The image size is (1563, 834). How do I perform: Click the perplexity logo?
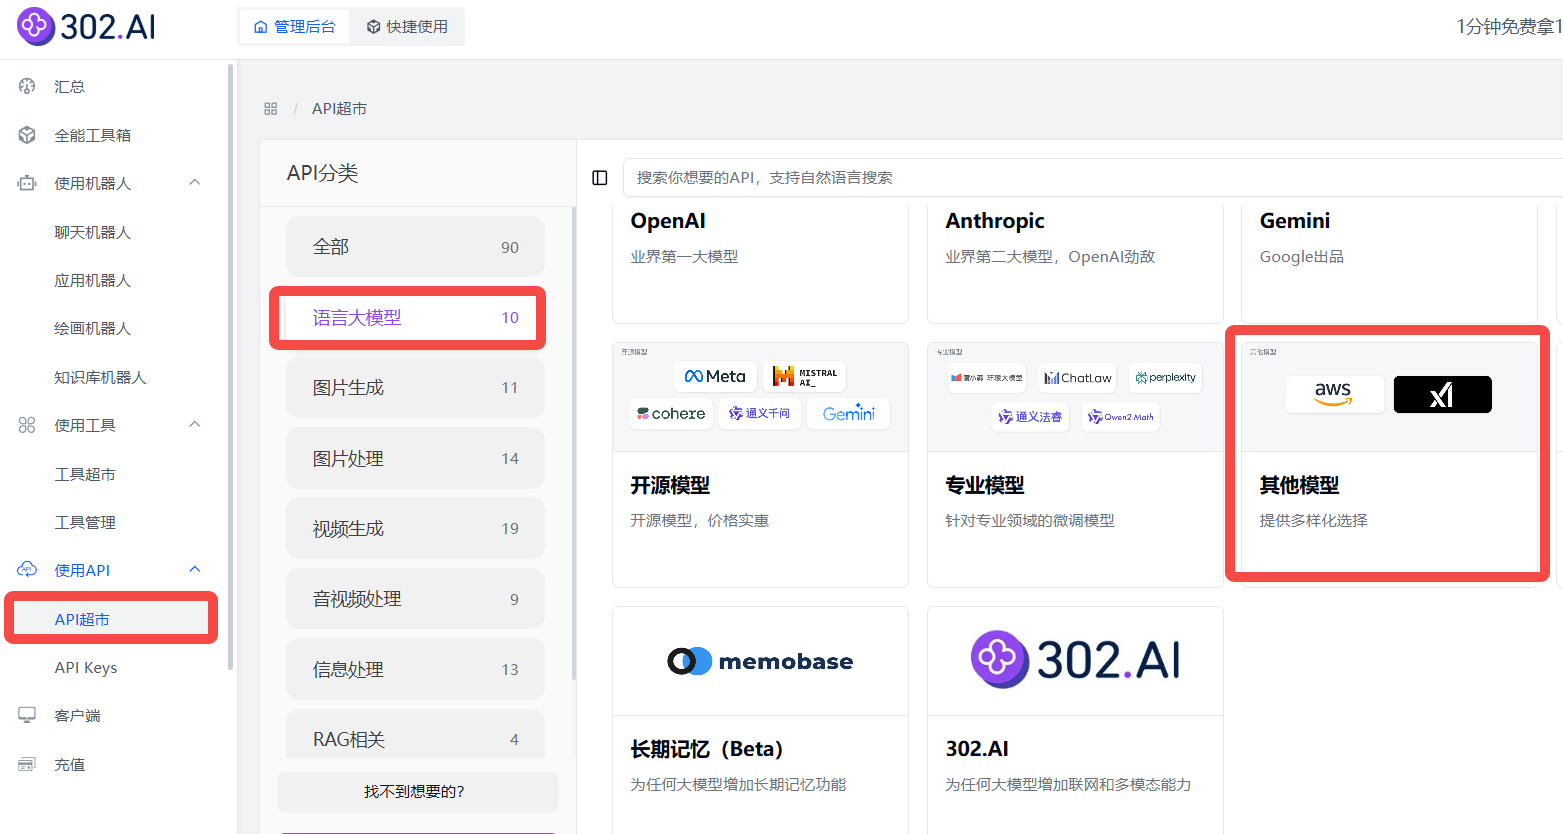(x=1165, y=378)
